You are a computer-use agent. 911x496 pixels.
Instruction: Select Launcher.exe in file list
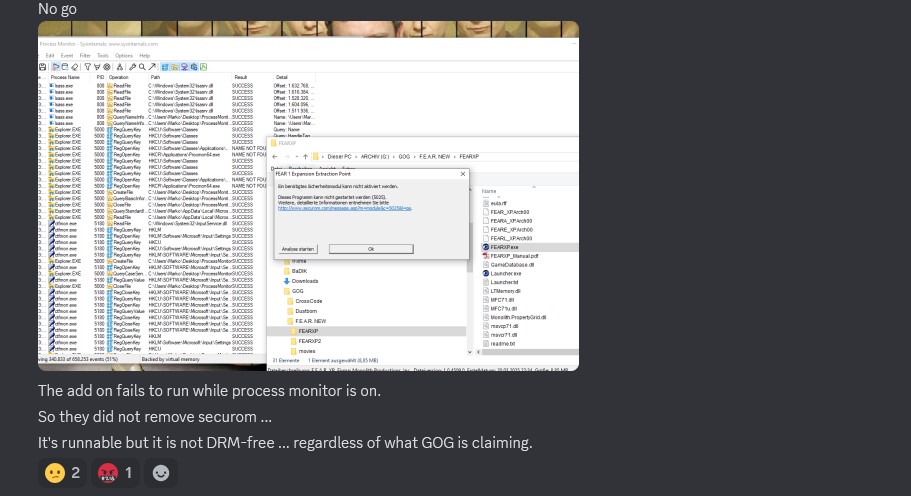point(505,274)
